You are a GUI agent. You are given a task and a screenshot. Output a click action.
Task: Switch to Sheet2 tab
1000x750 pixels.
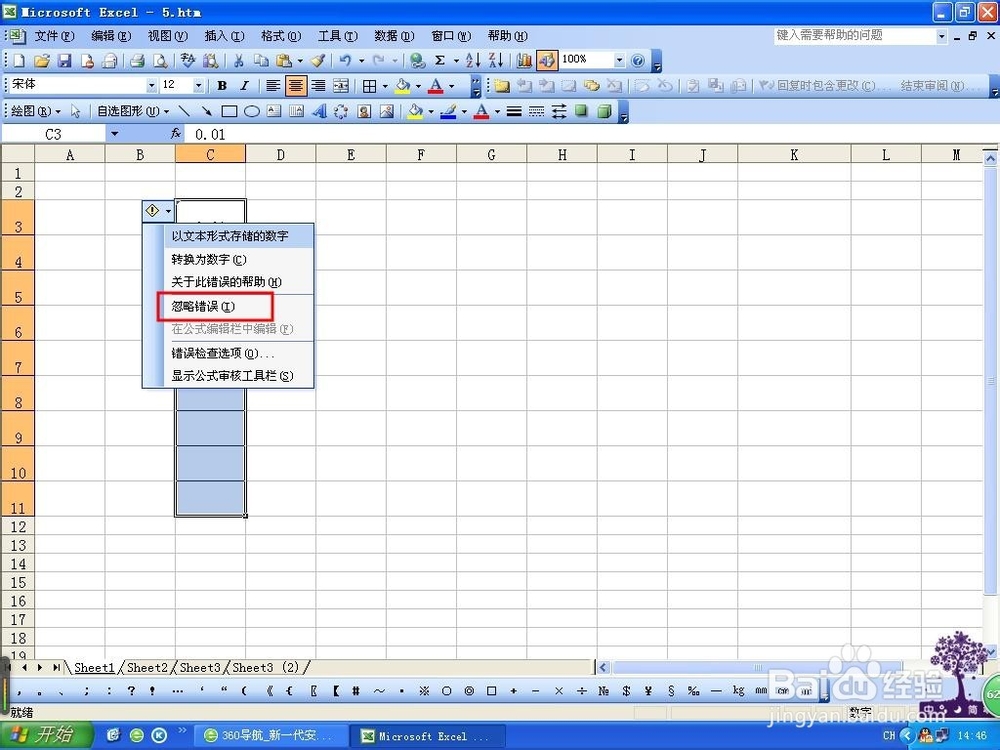pos(147,668)
